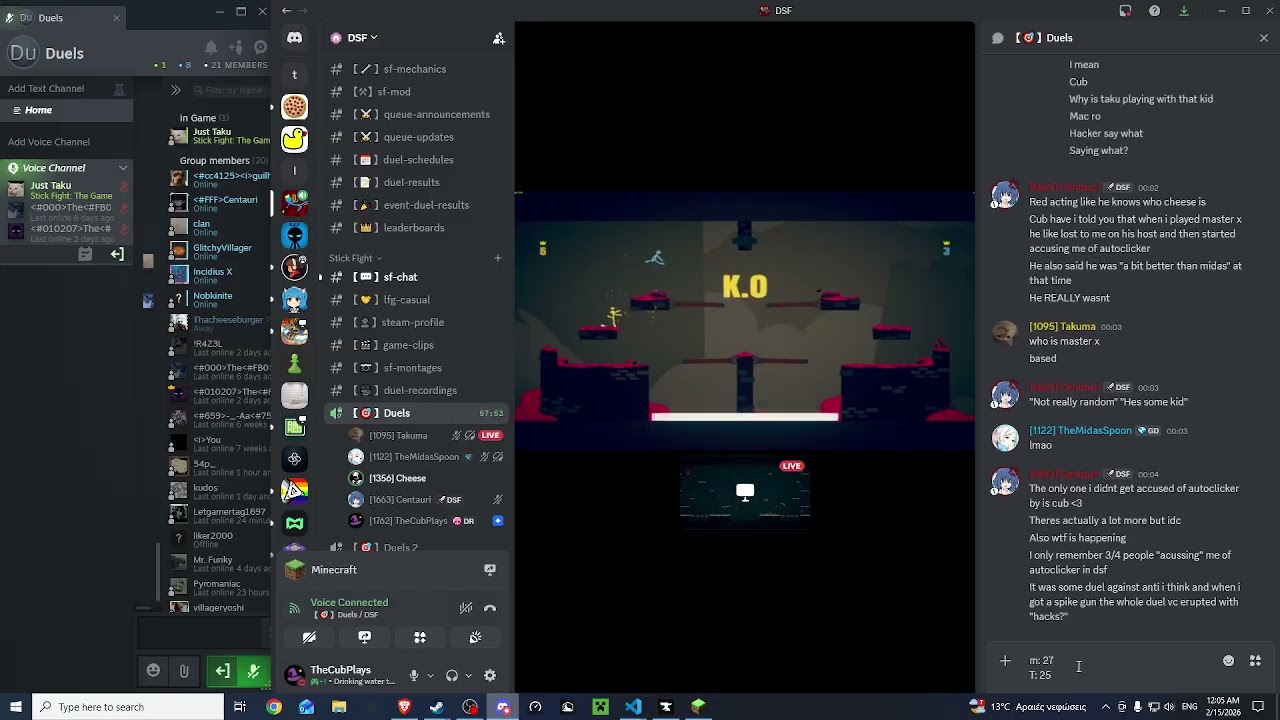Select the Duels voice channel
This screenshot has height=720, width=1280.
417,413
